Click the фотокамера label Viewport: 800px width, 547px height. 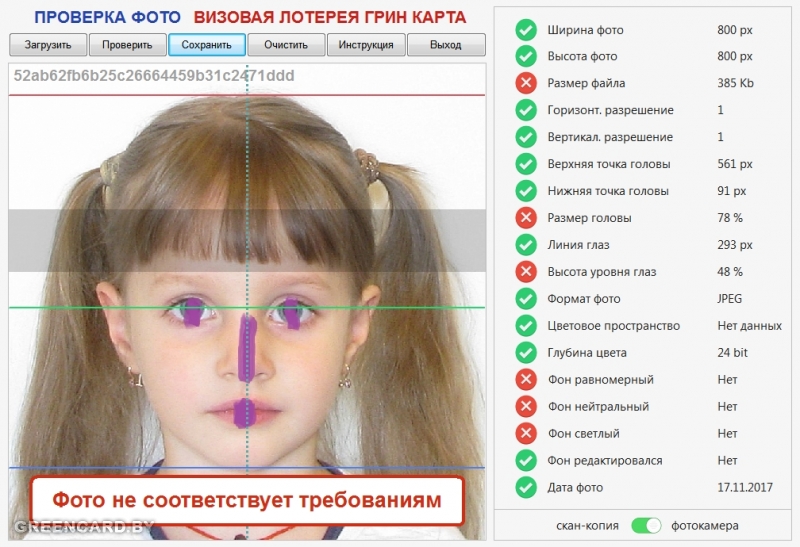pos(705,526)
